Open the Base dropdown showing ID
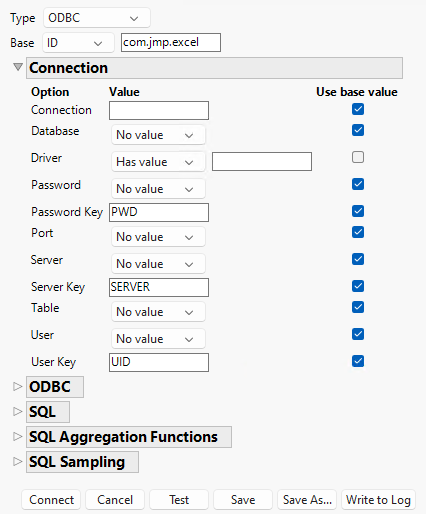Screen dimensions: 426x514 (78, 43)
